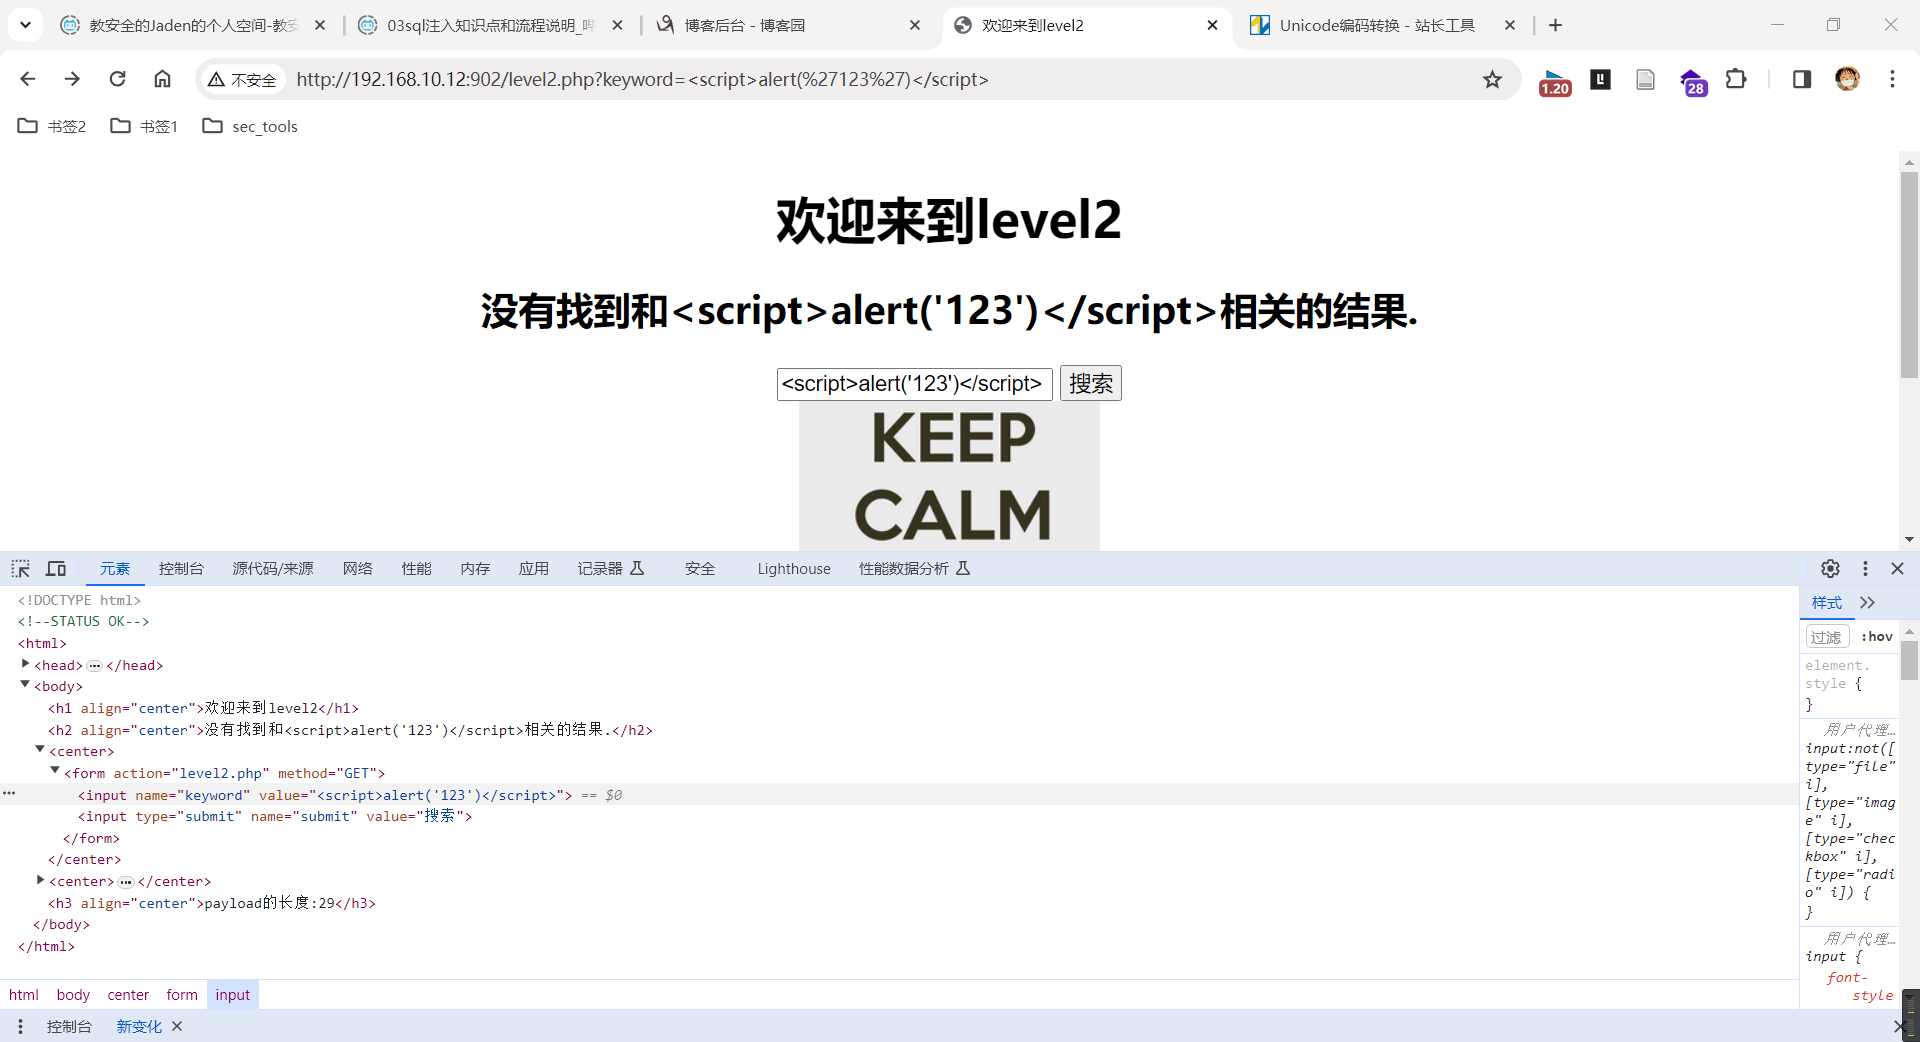
Task: Switch to the 03sql注入知识点 tab
Action: point(491,25)
